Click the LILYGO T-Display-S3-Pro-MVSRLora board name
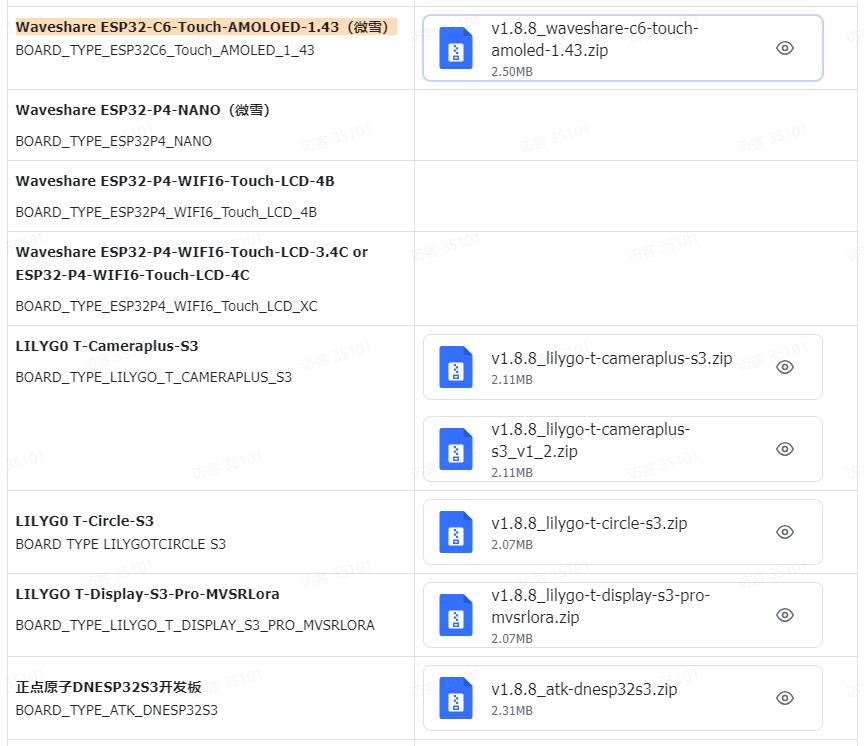864x746 pixels. point(147,594)
